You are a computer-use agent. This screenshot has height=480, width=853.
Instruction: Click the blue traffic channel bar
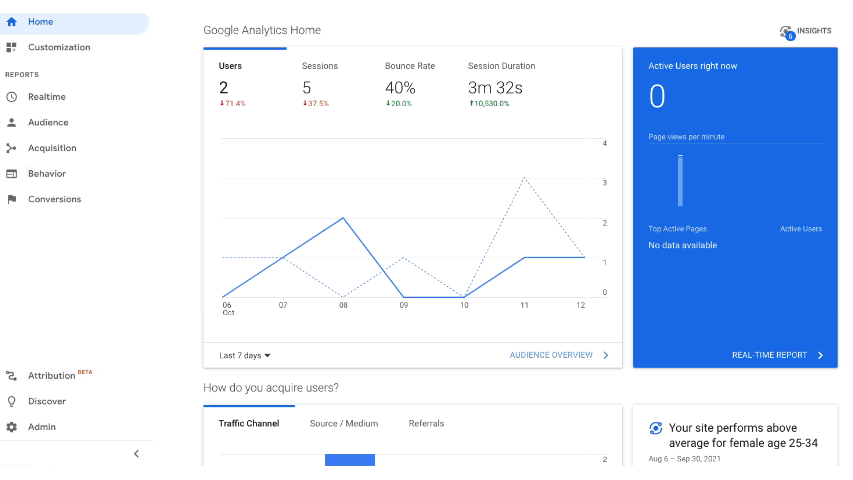[x=350, y=460]
